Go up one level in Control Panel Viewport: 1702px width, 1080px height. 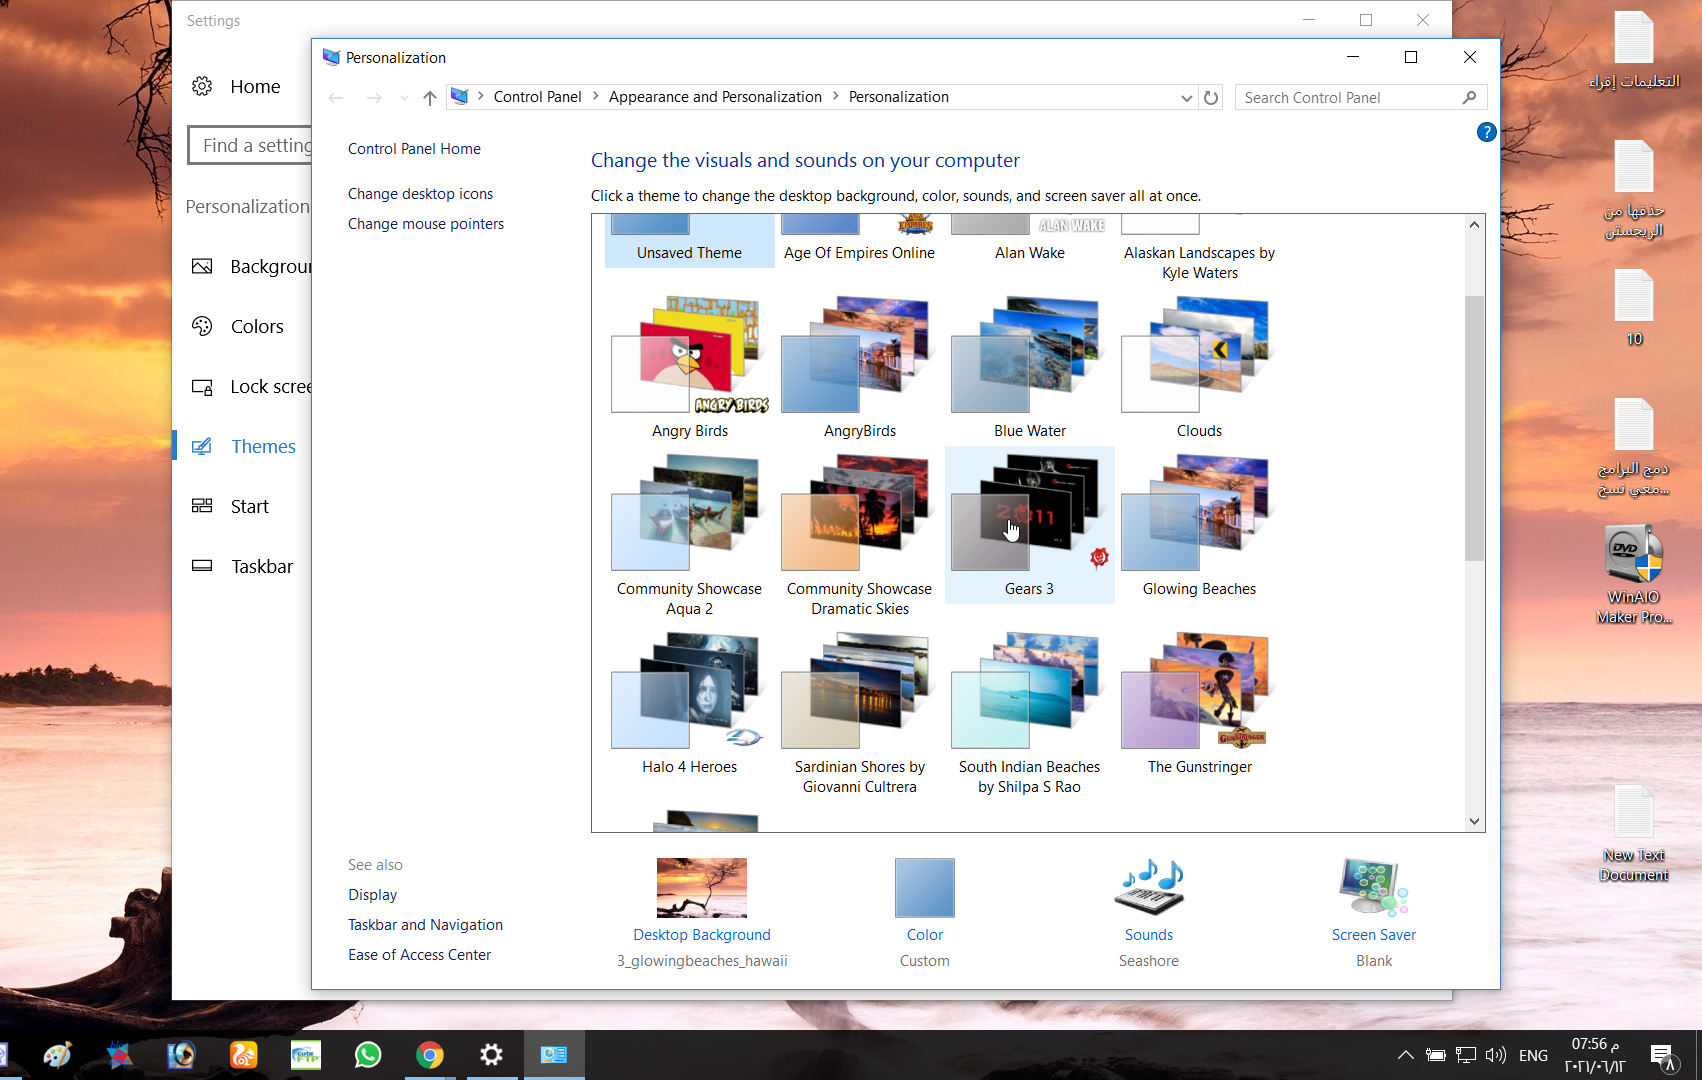point(430,97)
